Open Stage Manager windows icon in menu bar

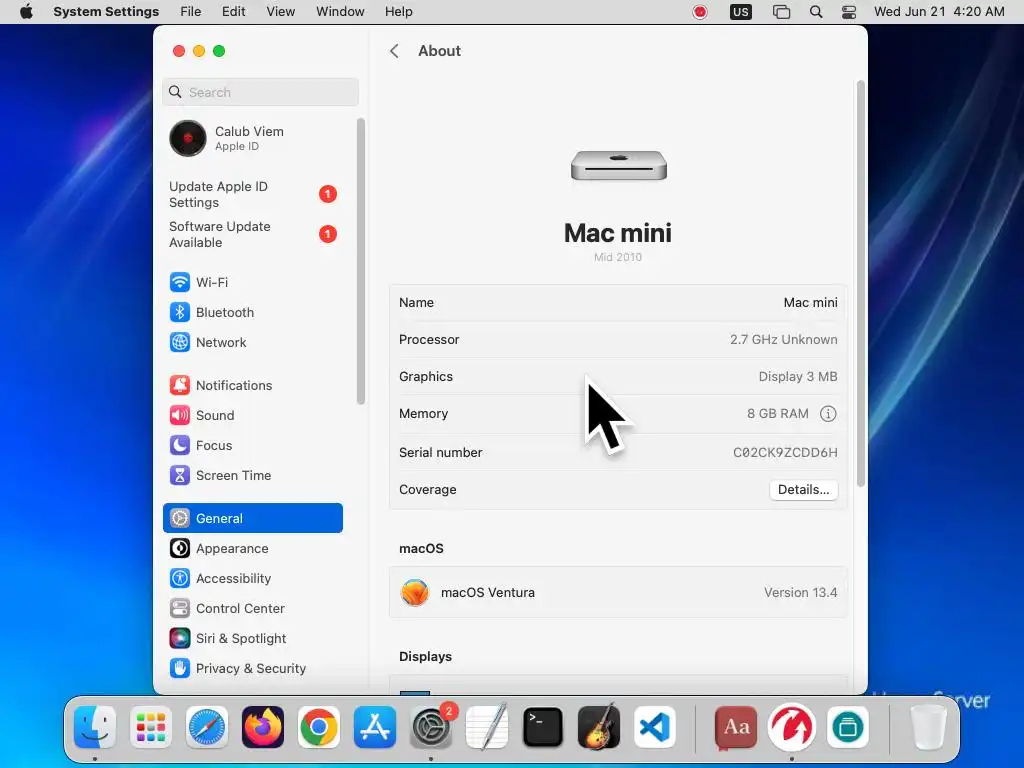781,12
